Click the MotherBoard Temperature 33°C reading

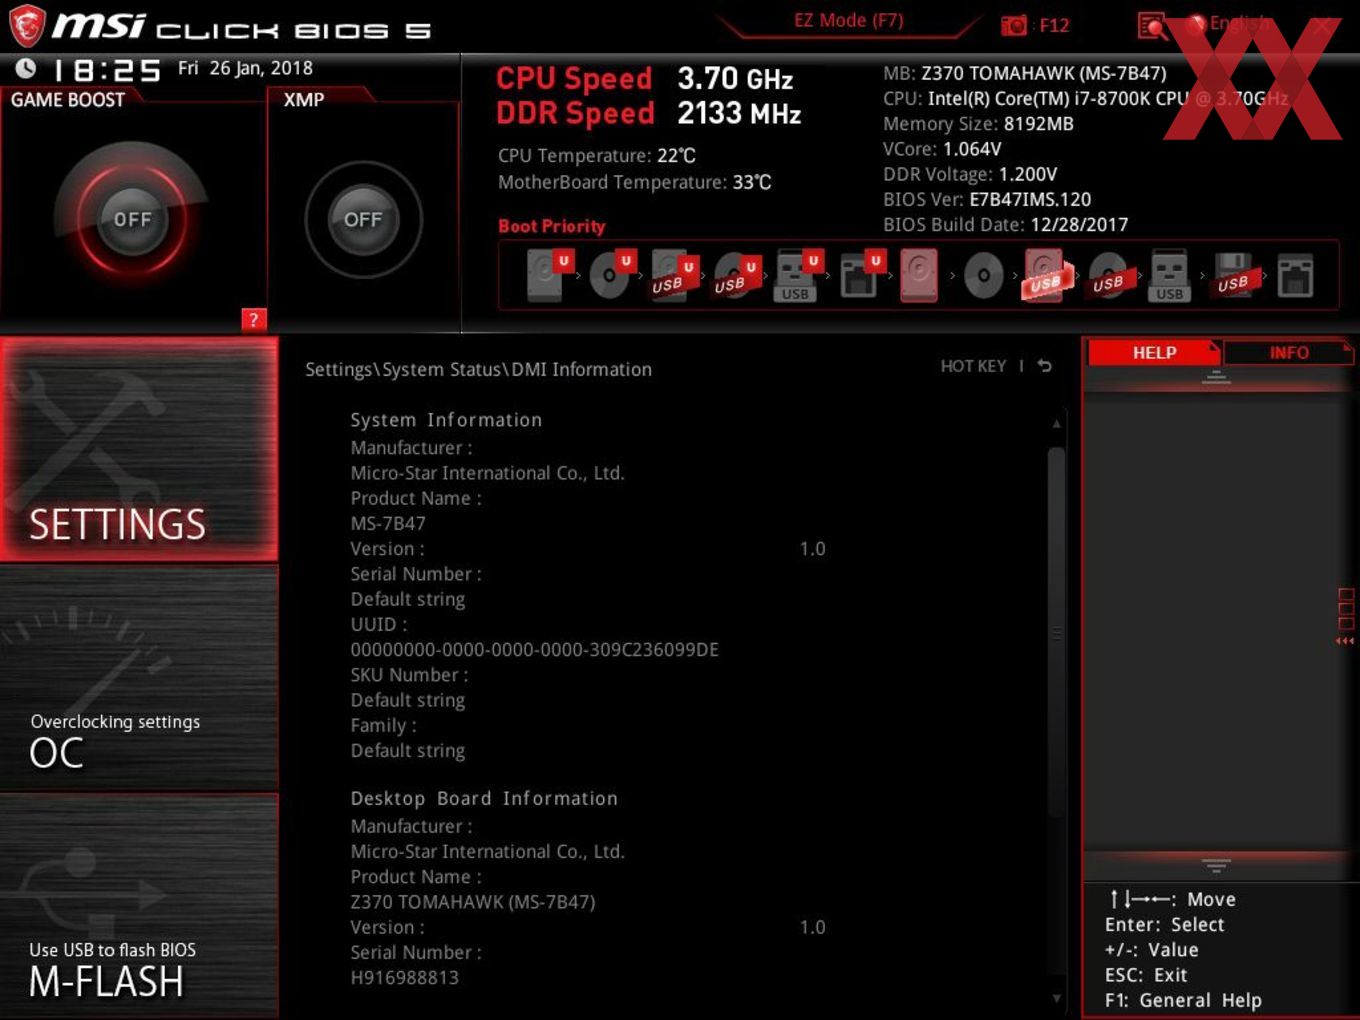[x=635, y=182]
